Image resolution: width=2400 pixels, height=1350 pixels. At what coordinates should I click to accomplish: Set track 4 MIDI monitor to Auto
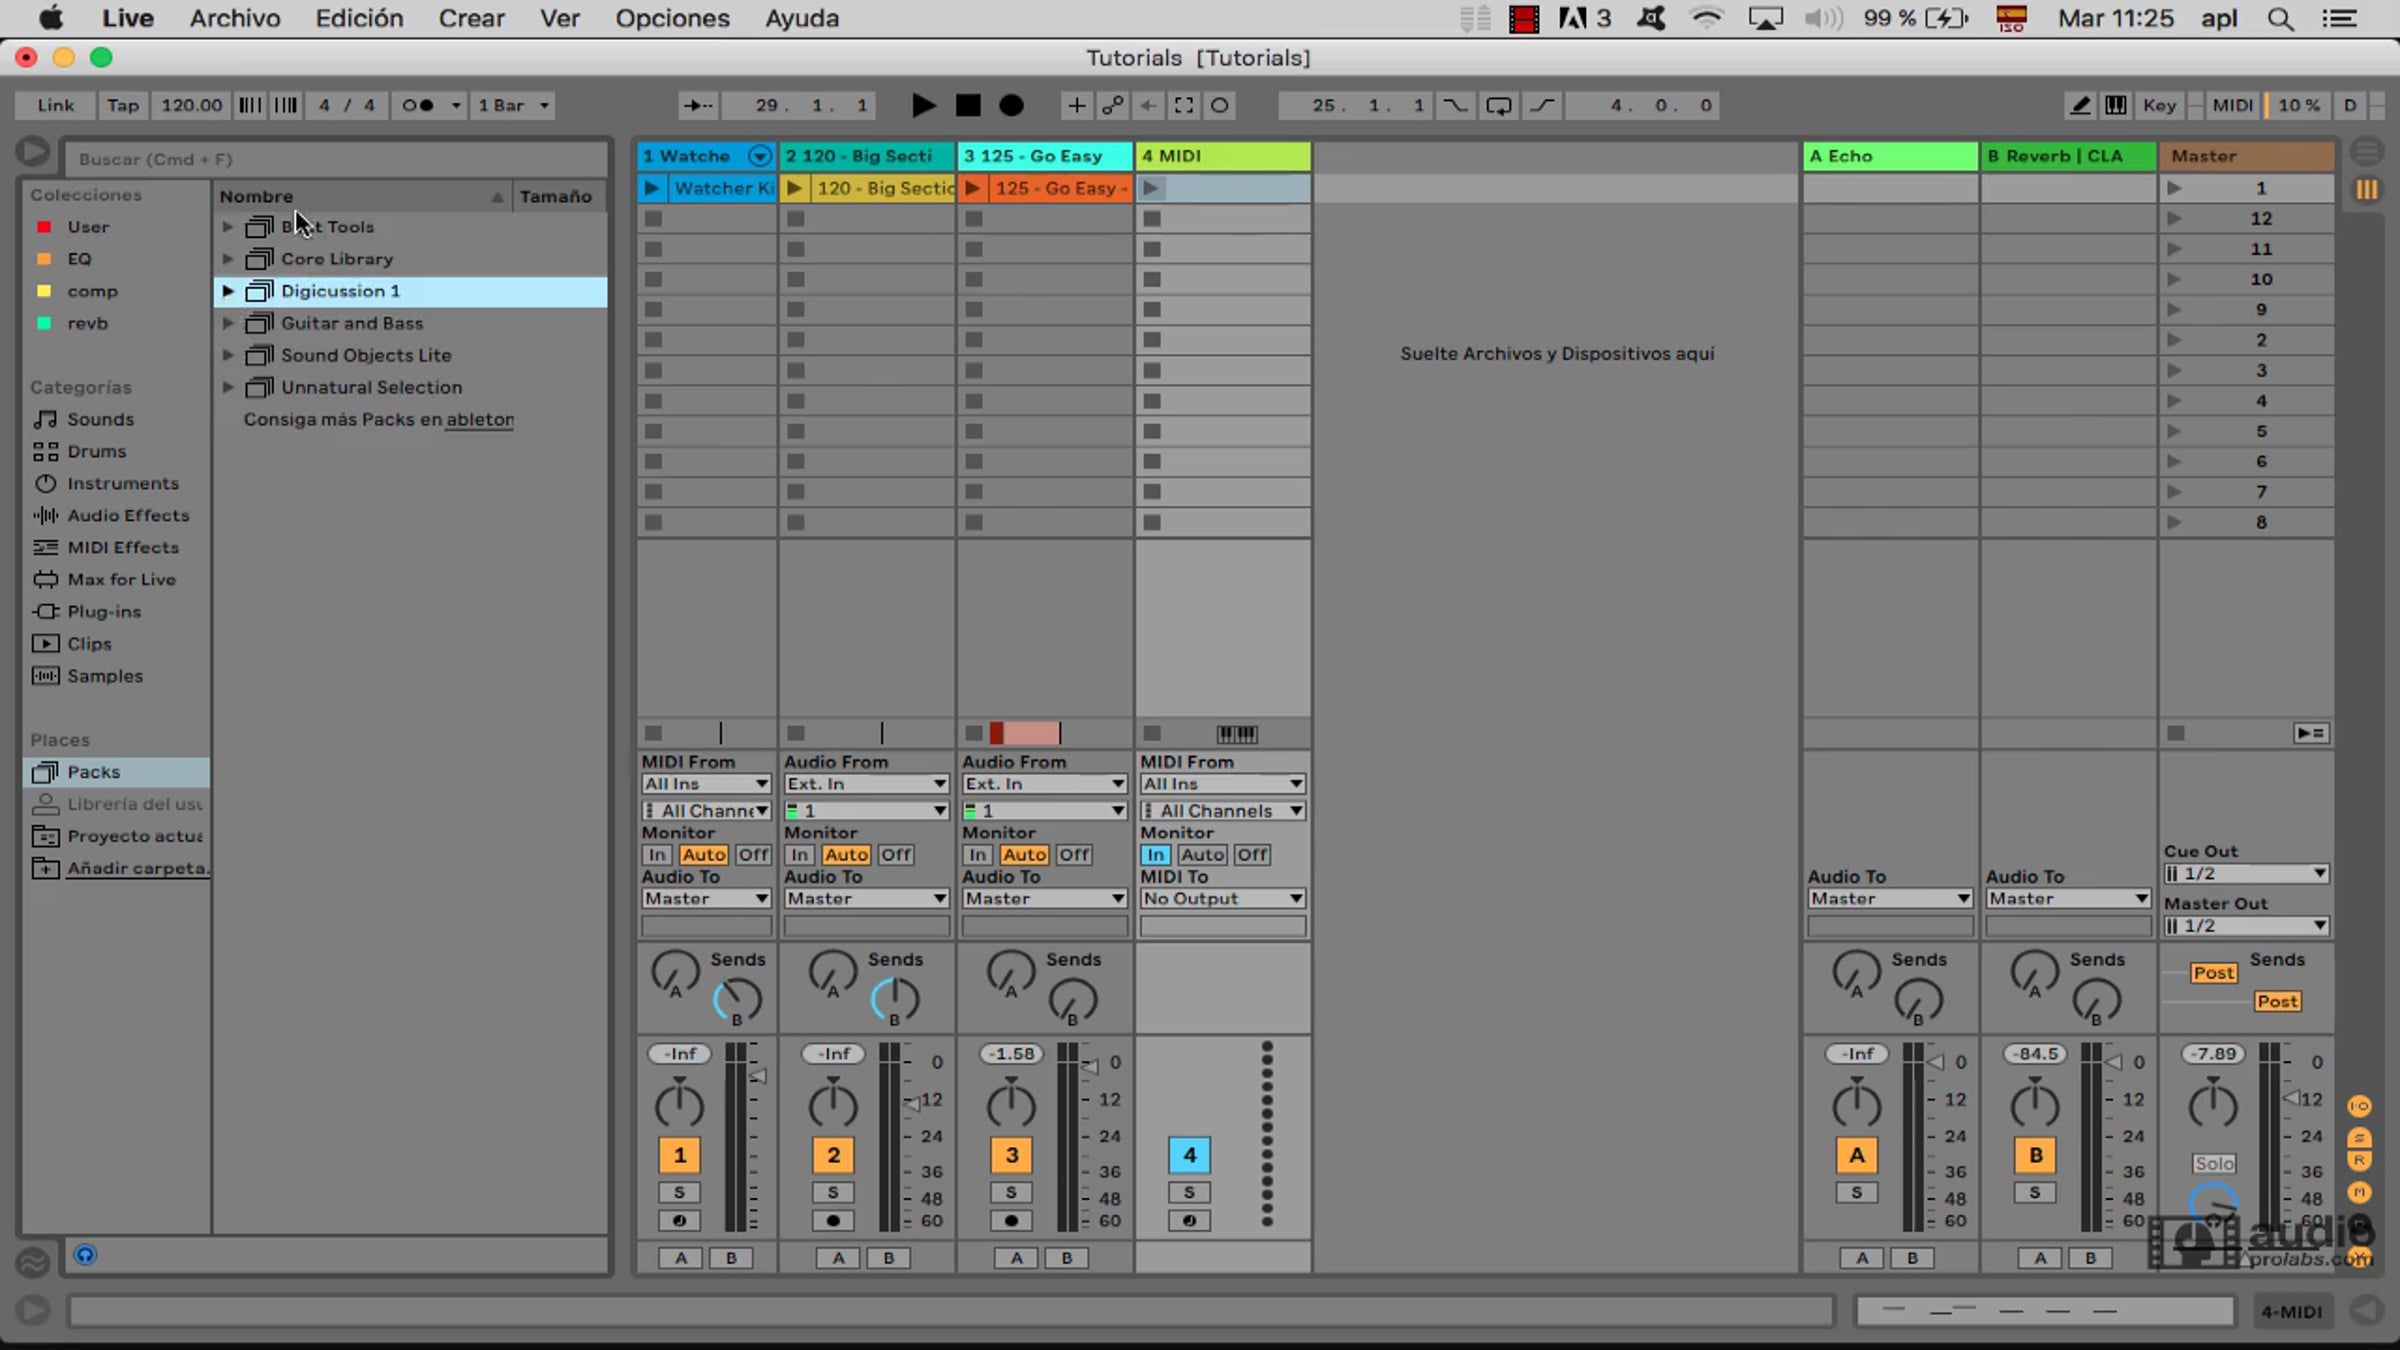[x=1201, y=855]
